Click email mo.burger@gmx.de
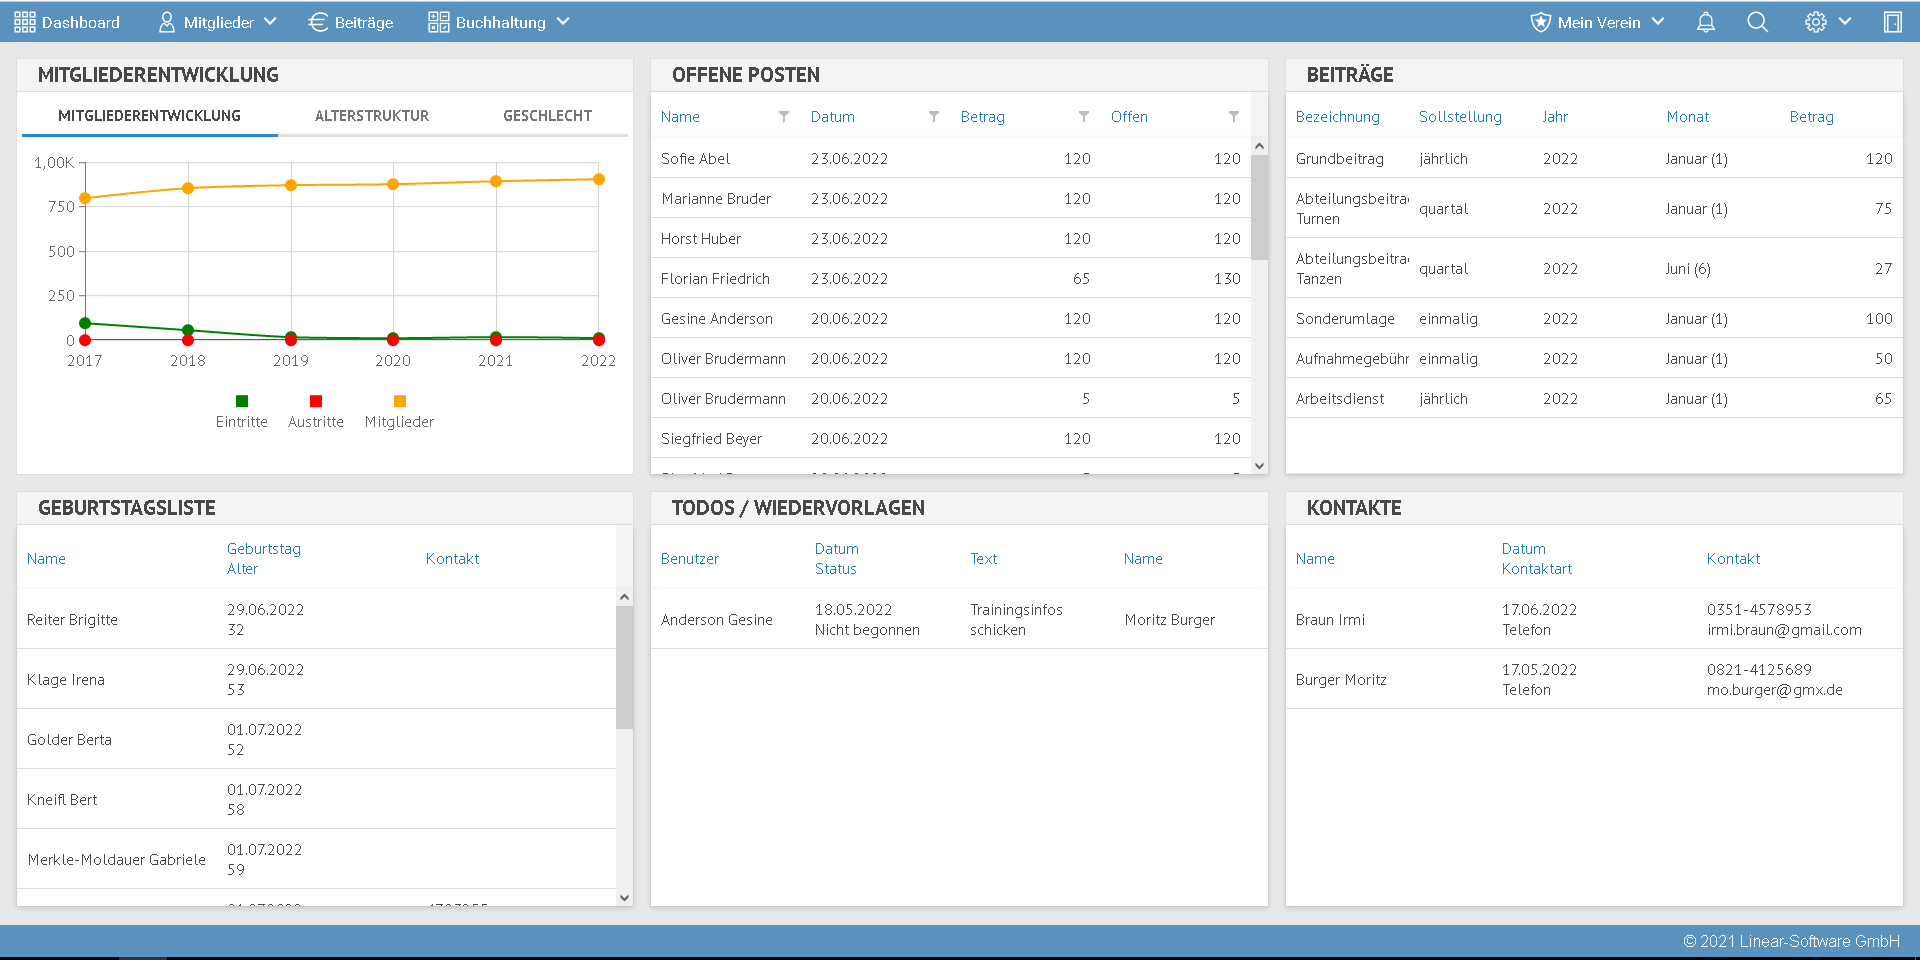 1774,690
